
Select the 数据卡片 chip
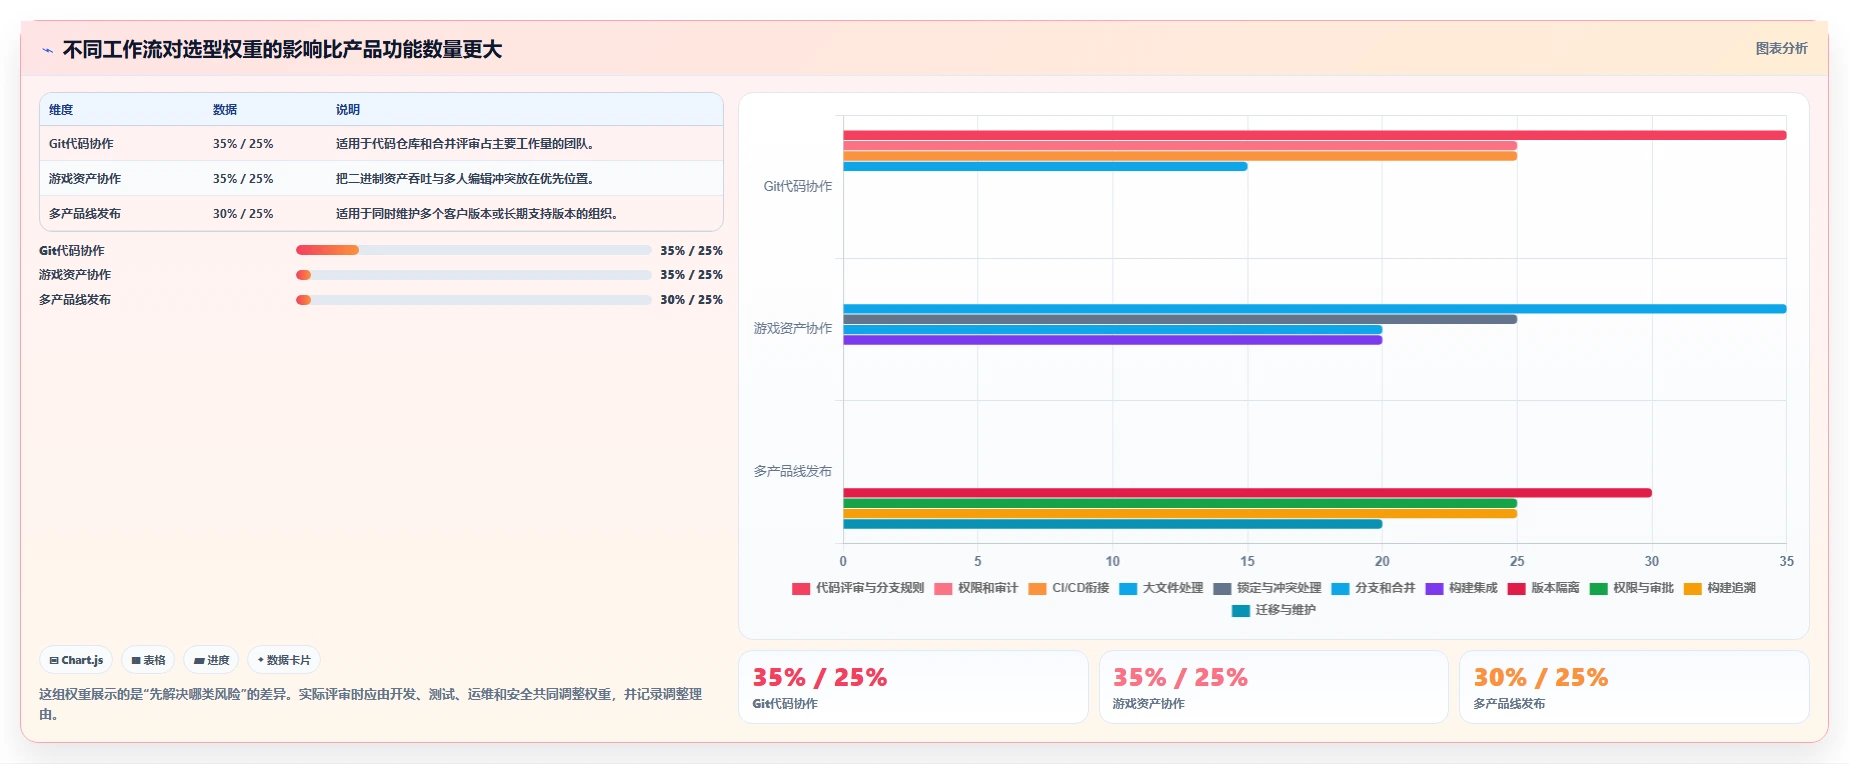click(284, 660)
